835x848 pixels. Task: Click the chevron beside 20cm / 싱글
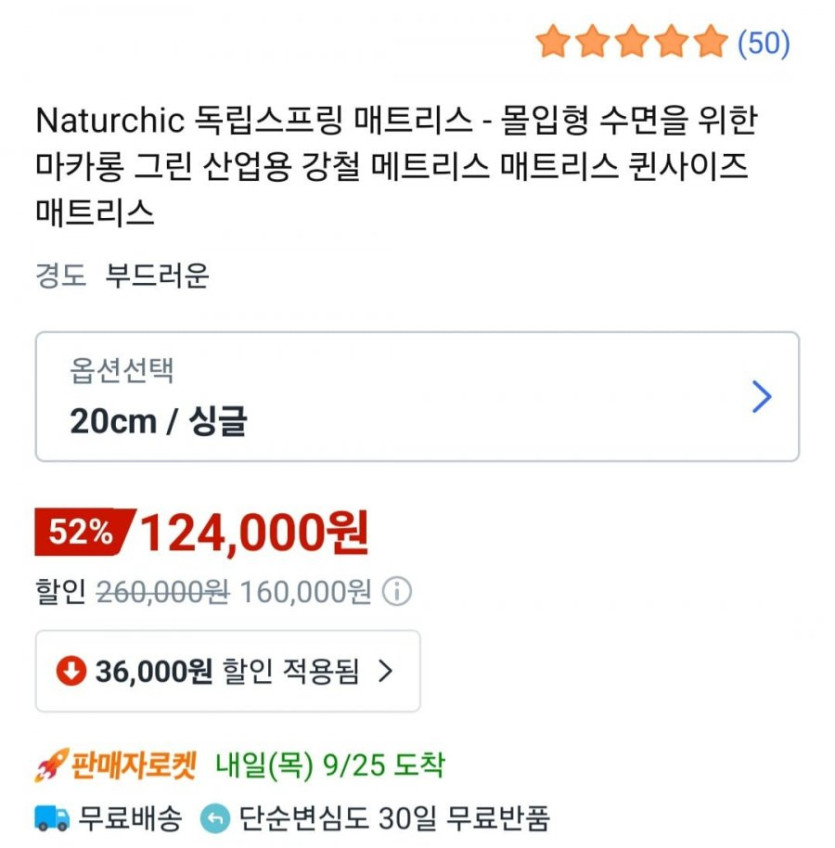(x=761, y=397)
